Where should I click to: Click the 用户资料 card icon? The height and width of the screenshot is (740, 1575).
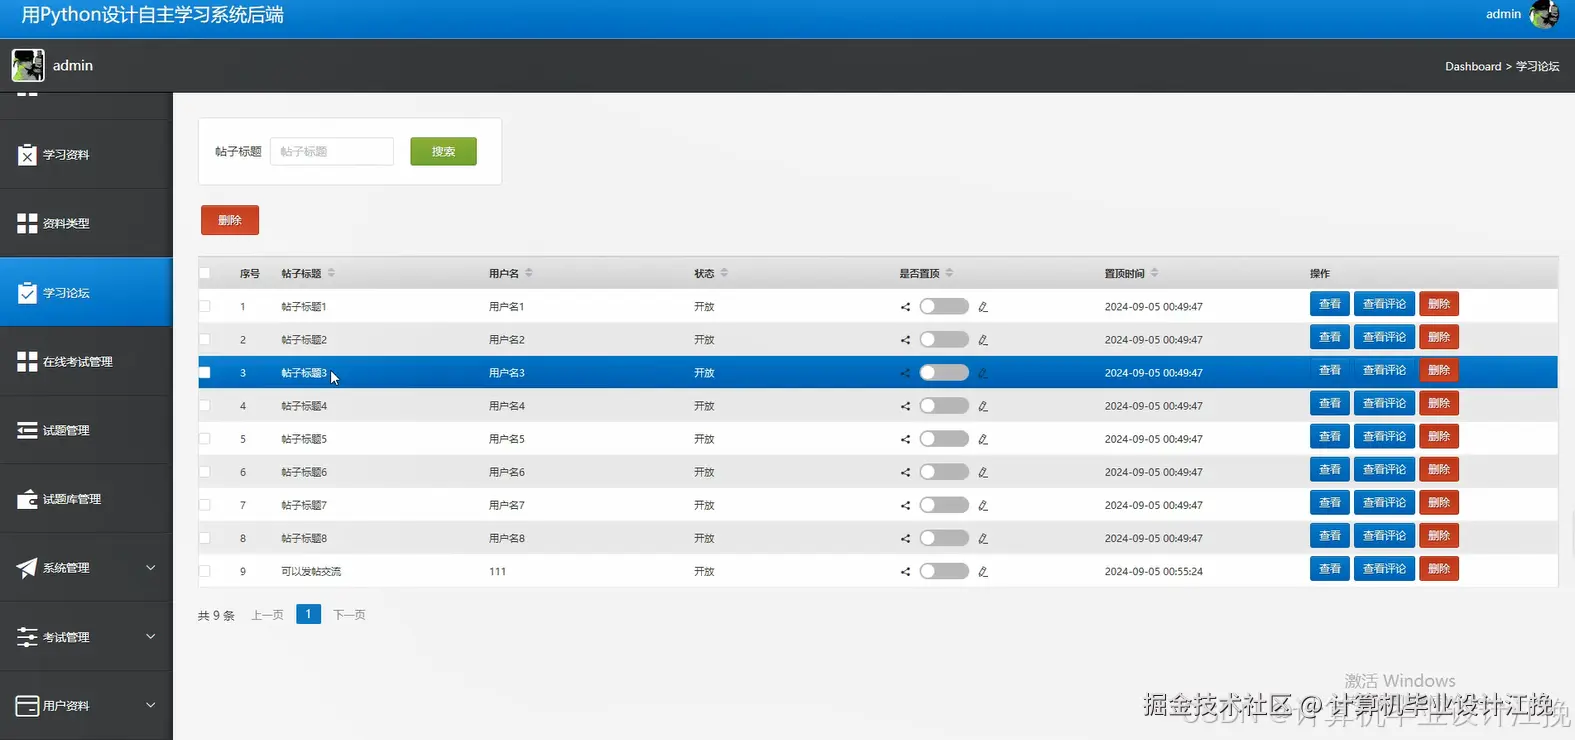click(27, 706)
